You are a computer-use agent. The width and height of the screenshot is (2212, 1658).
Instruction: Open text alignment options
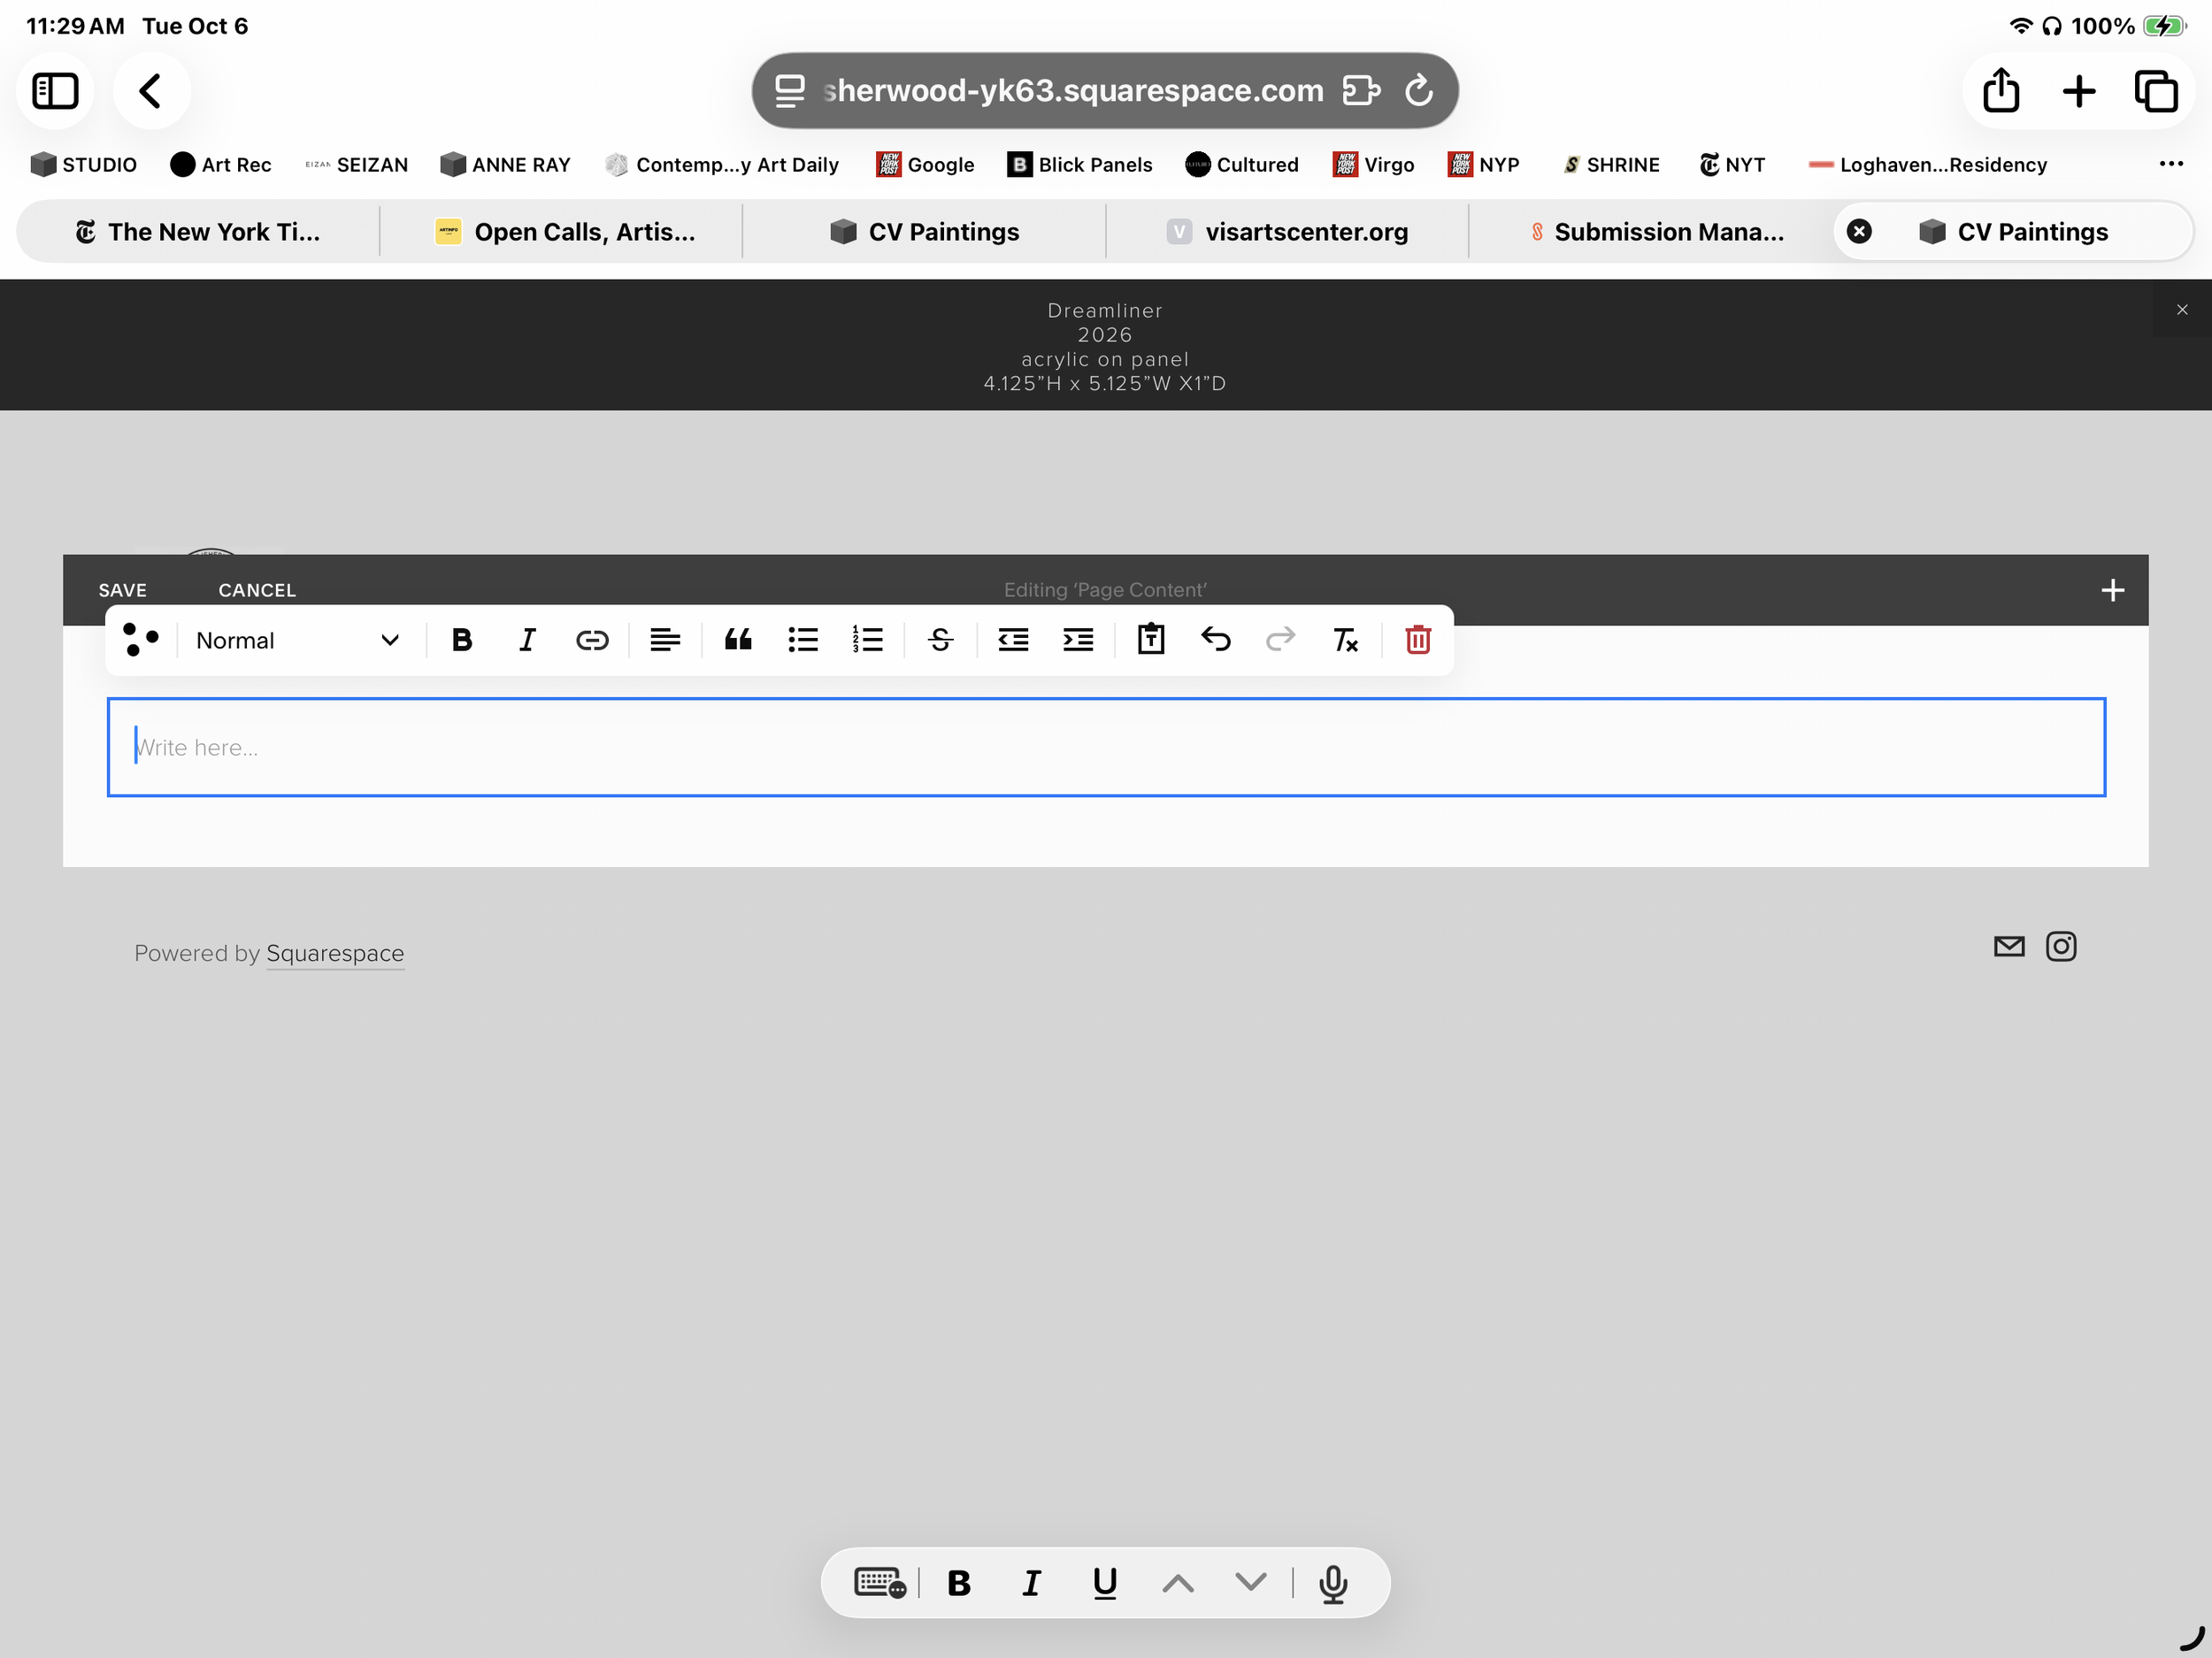point(665,640)
